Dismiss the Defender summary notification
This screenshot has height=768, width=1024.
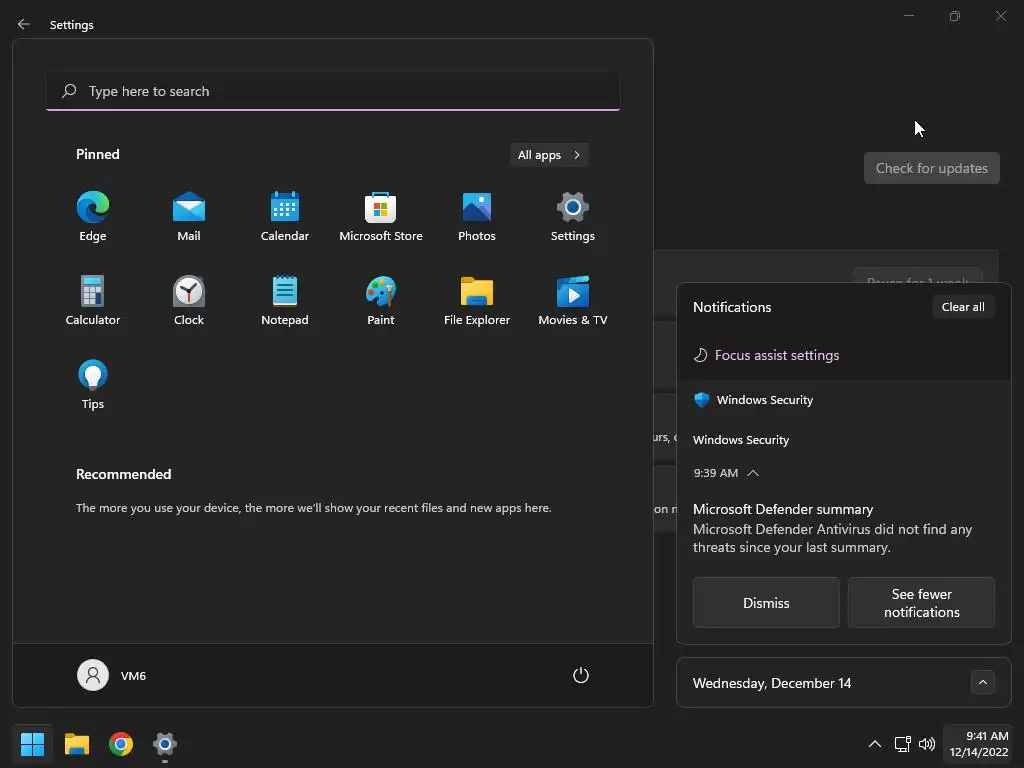(766, 603)
